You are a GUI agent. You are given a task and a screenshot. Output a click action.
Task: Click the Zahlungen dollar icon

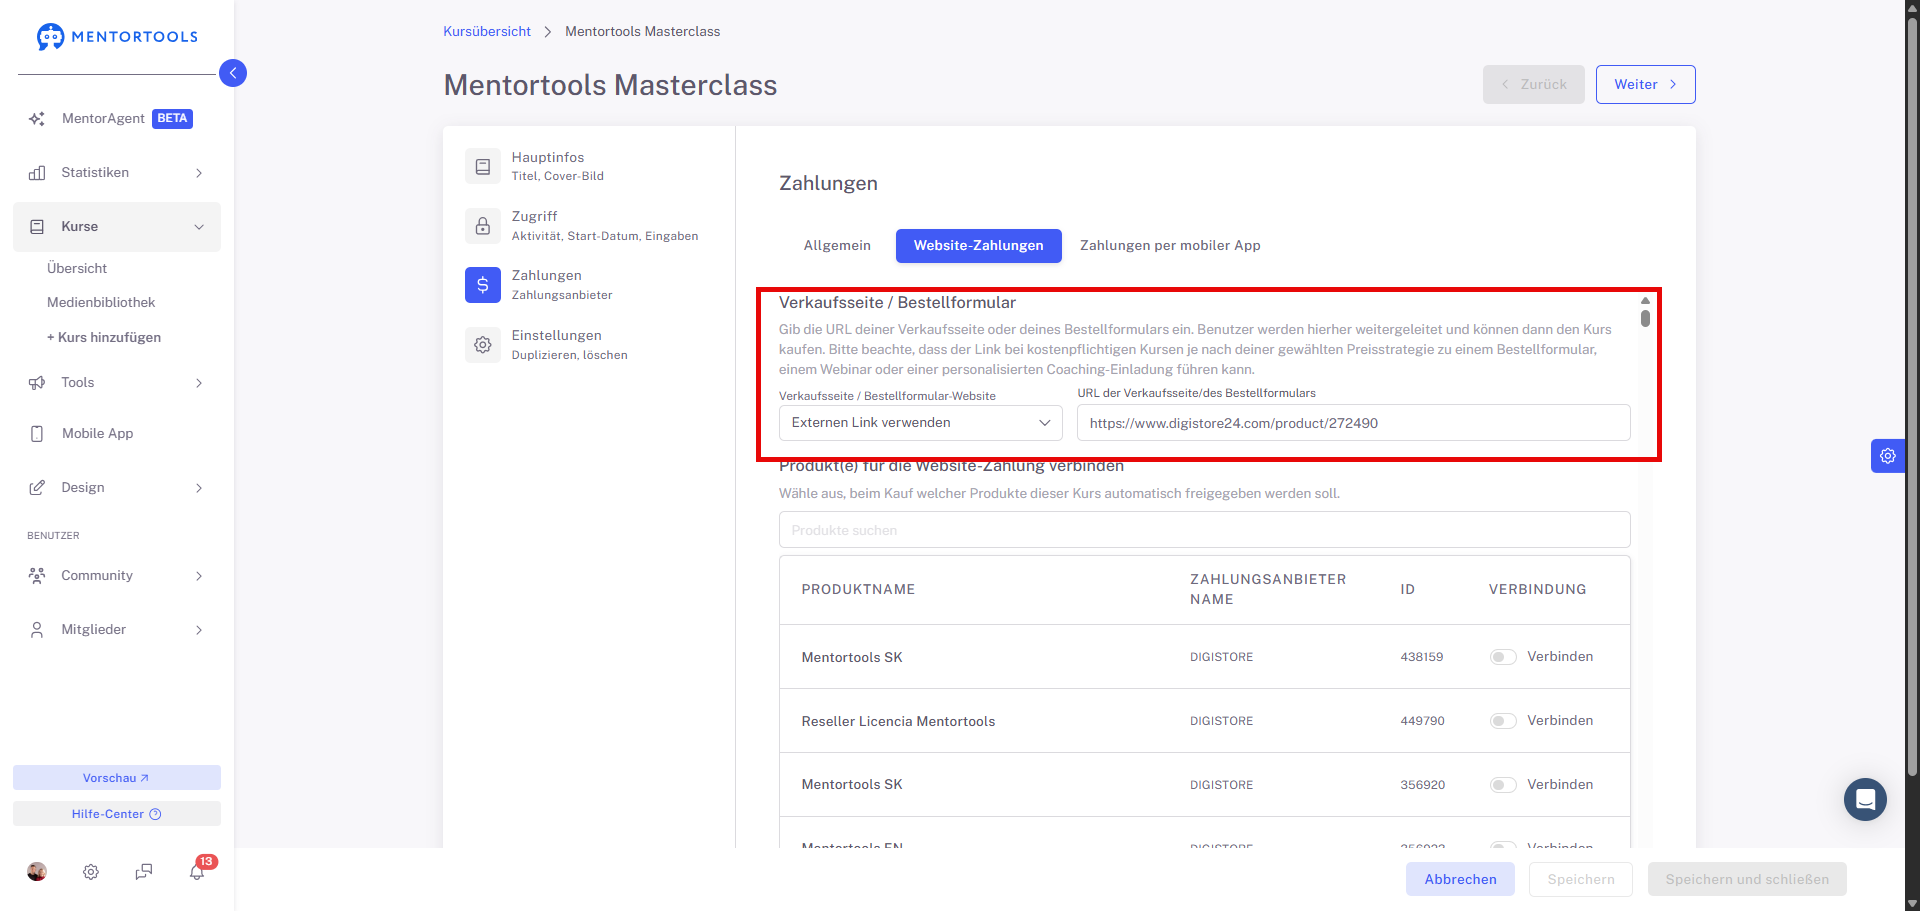click(x=483, y=285)
